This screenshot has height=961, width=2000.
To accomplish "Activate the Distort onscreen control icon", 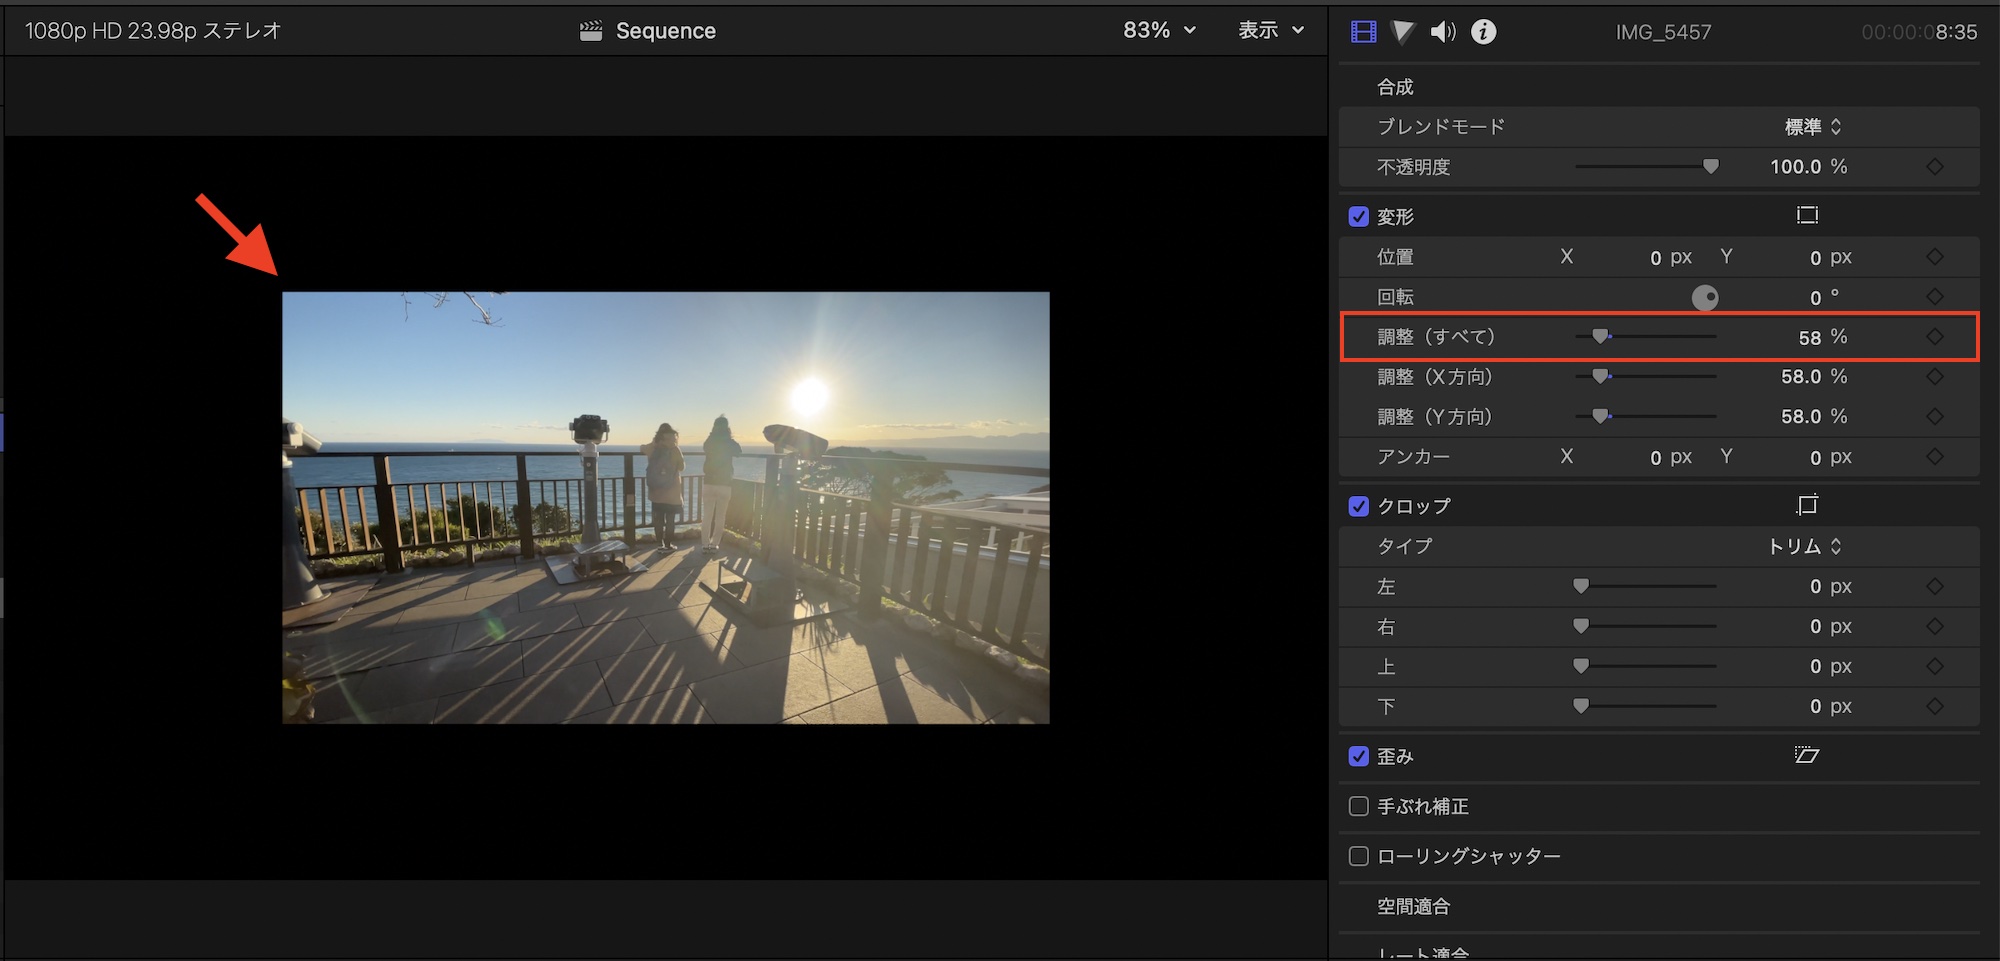I will click(x=1806, y=755).
